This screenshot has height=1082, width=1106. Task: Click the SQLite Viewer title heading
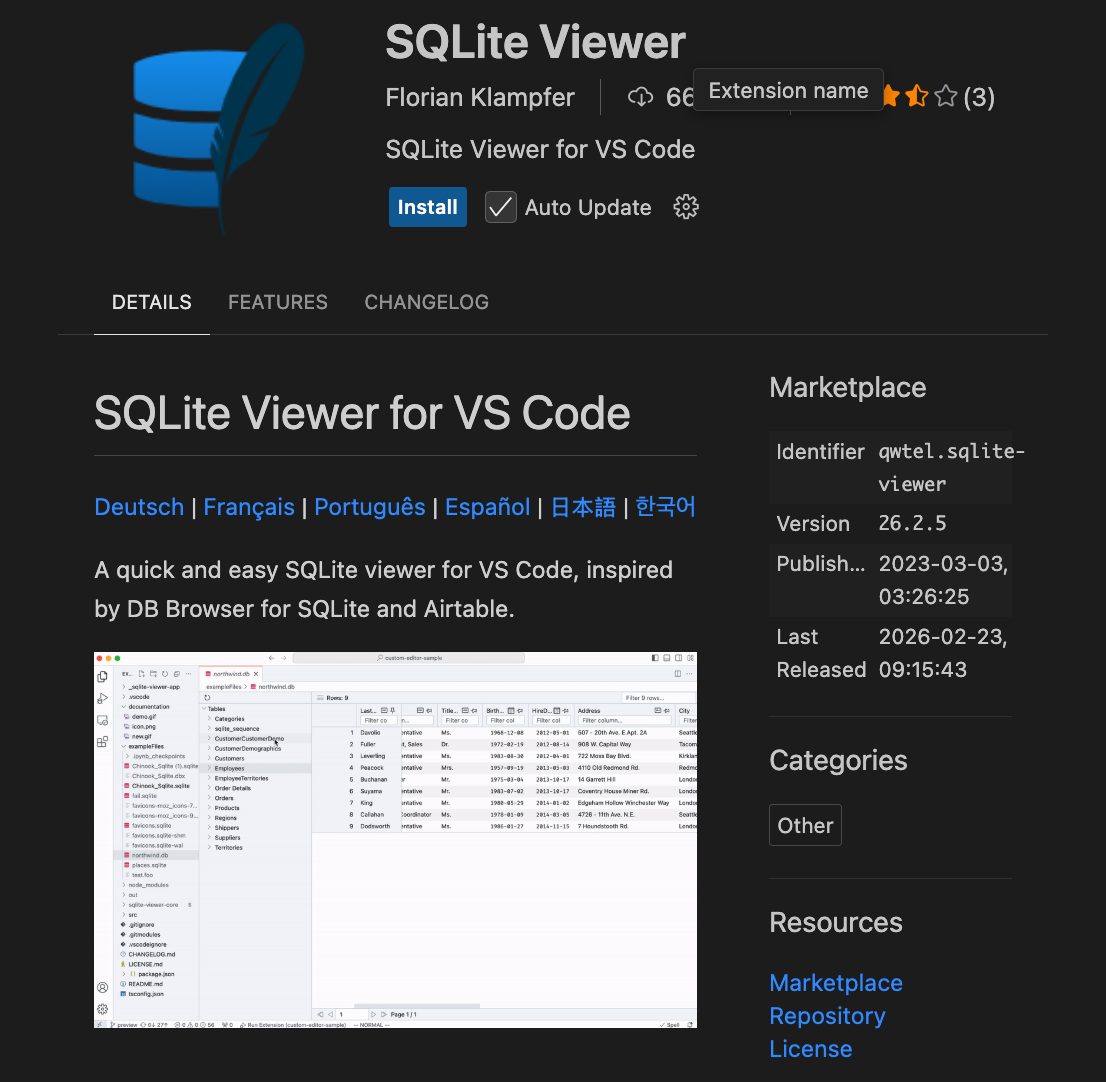tap(535, 42)
